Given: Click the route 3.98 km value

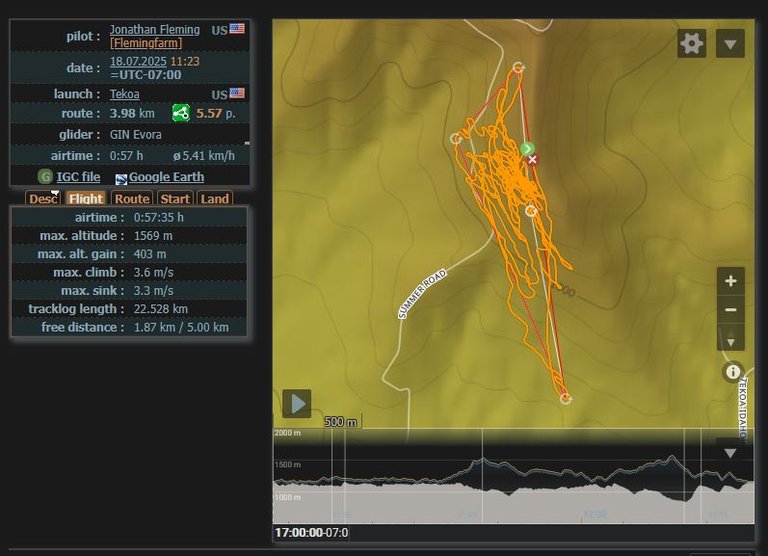Looking at the screenshot, I should [132, 114].
